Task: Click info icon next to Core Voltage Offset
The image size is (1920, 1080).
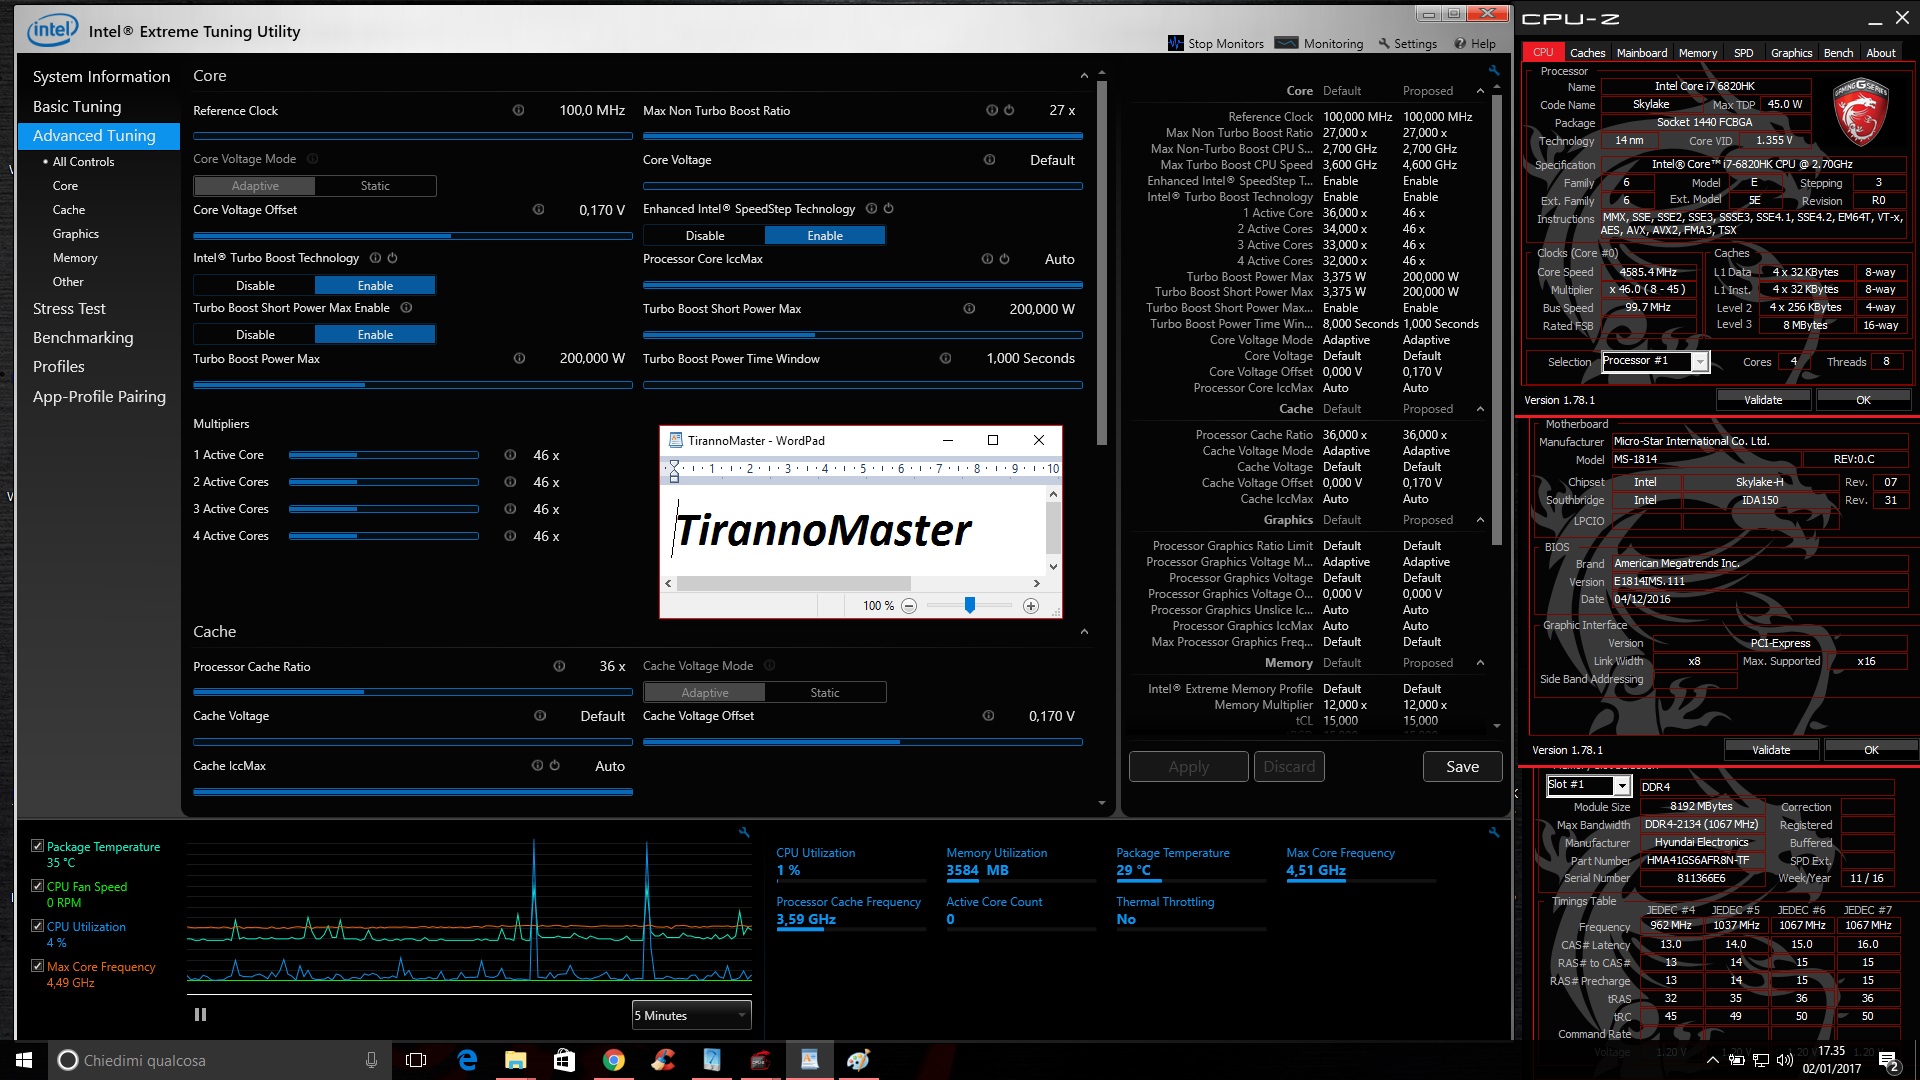Action: (538, 210)
